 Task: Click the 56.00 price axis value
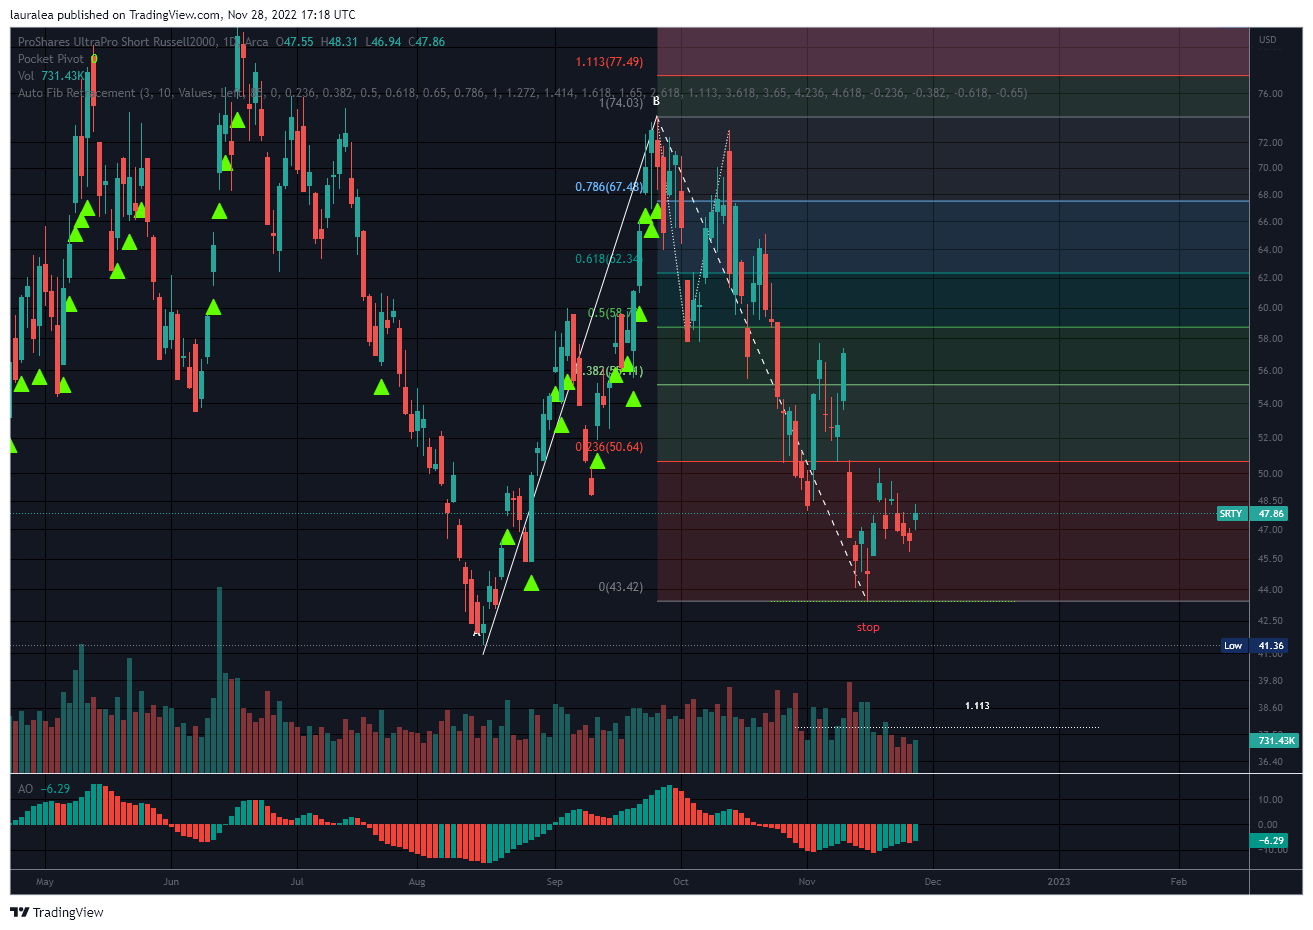click(x=1270, y=371)
